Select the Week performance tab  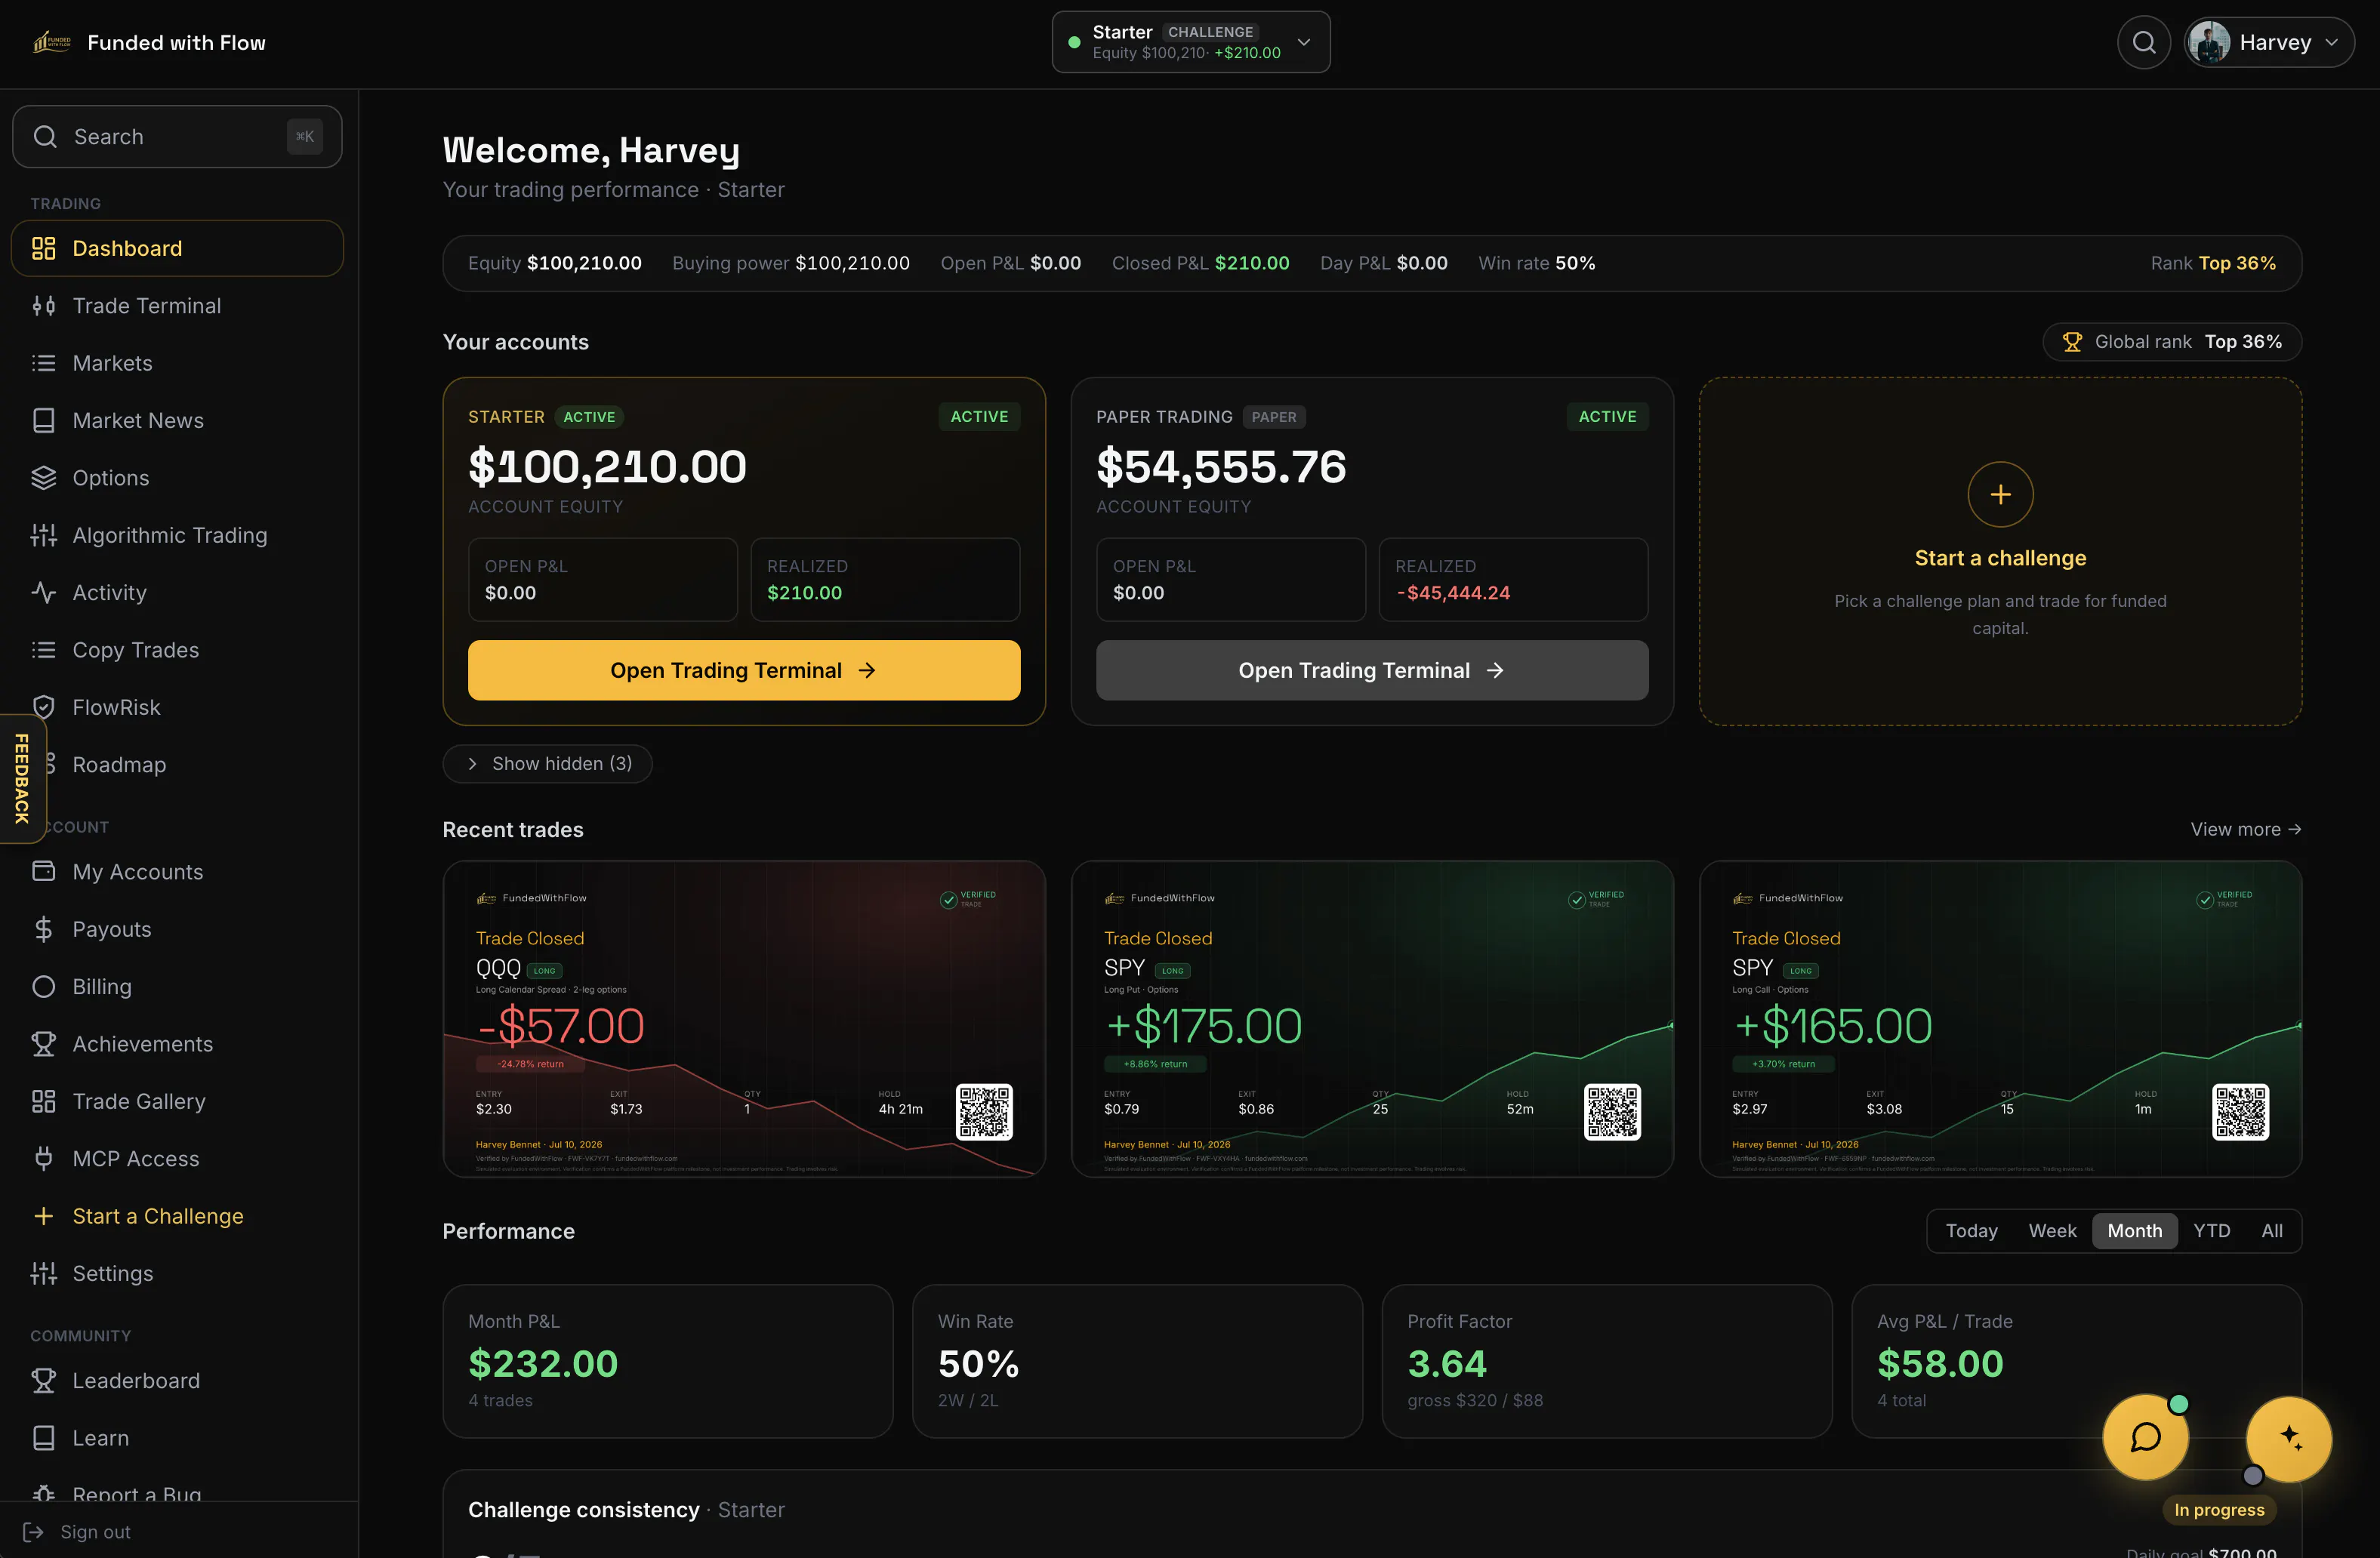tap(2052, 1231)
